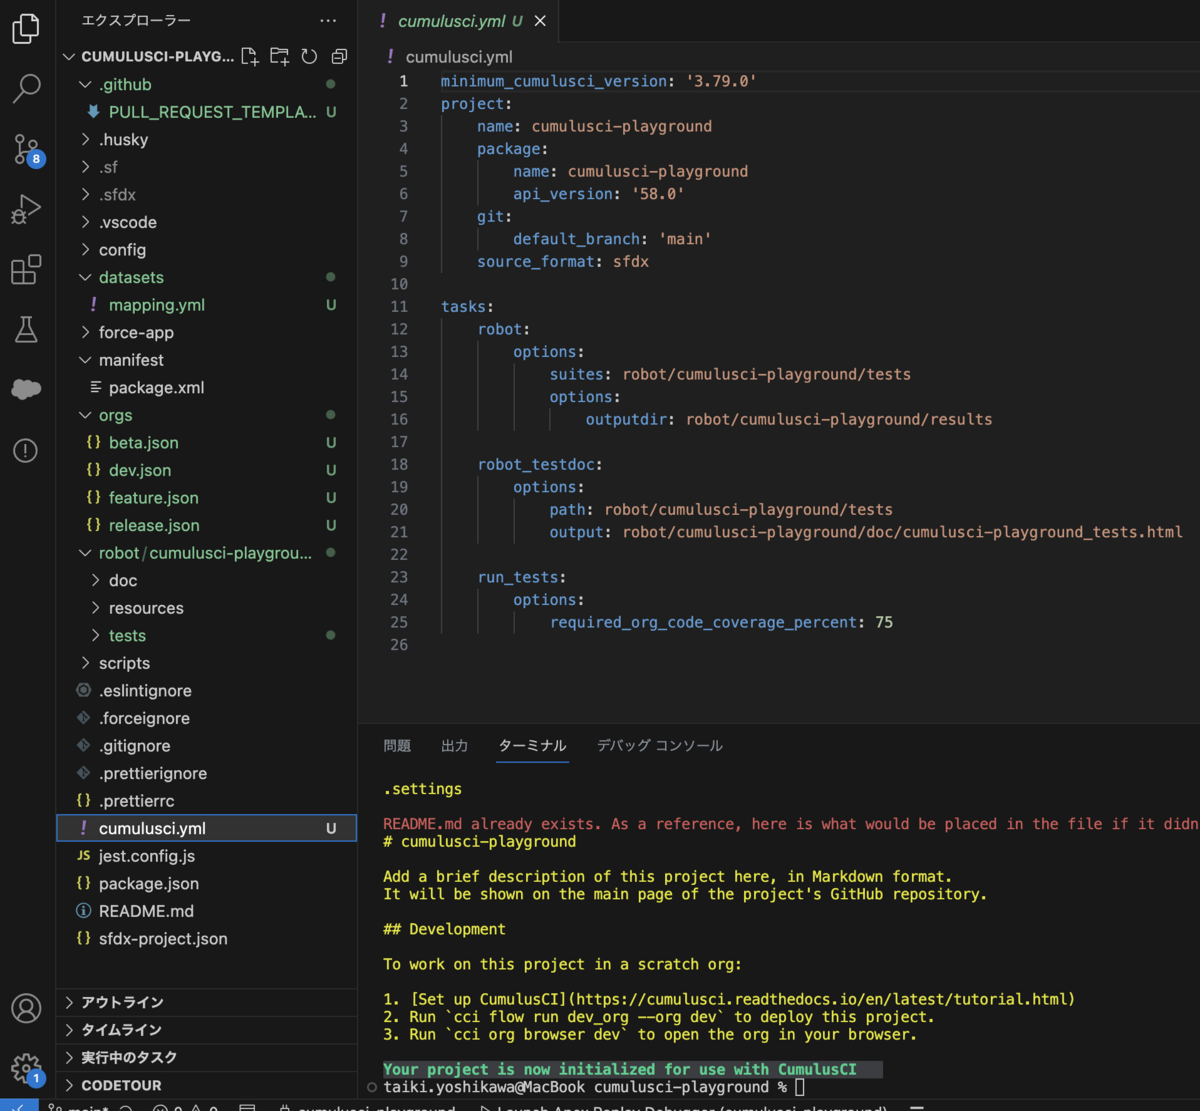
Task: Collapse all folders in Explorer
Action: [339, 57]
